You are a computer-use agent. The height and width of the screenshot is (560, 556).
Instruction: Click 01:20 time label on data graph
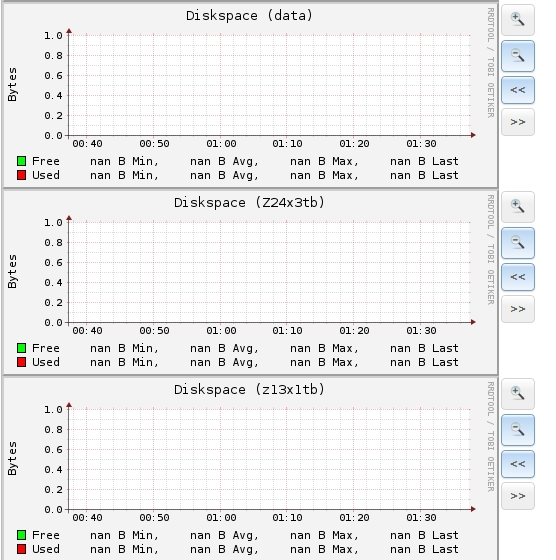click(354, 144)
